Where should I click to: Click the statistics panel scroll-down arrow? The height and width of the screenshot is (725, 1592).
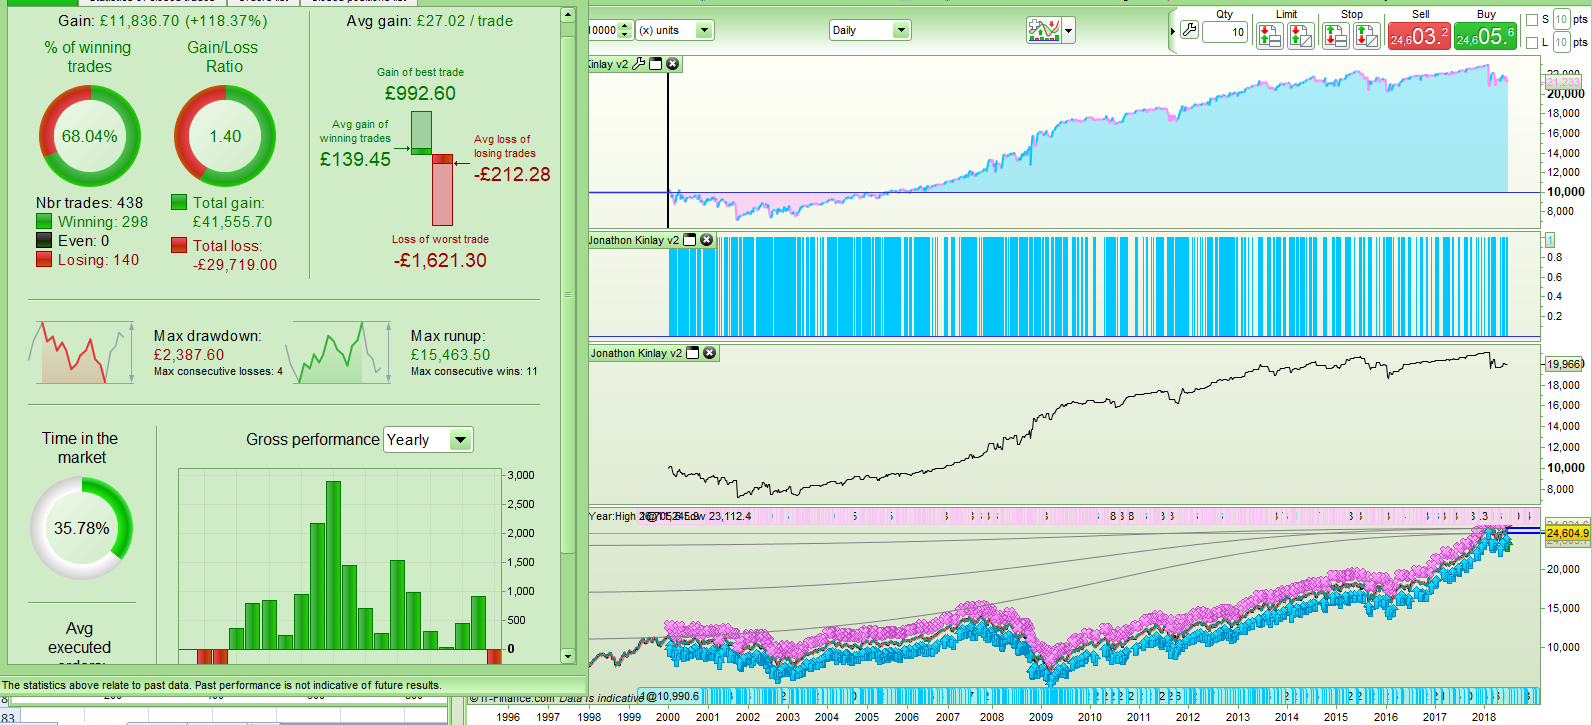pos(568,656)
